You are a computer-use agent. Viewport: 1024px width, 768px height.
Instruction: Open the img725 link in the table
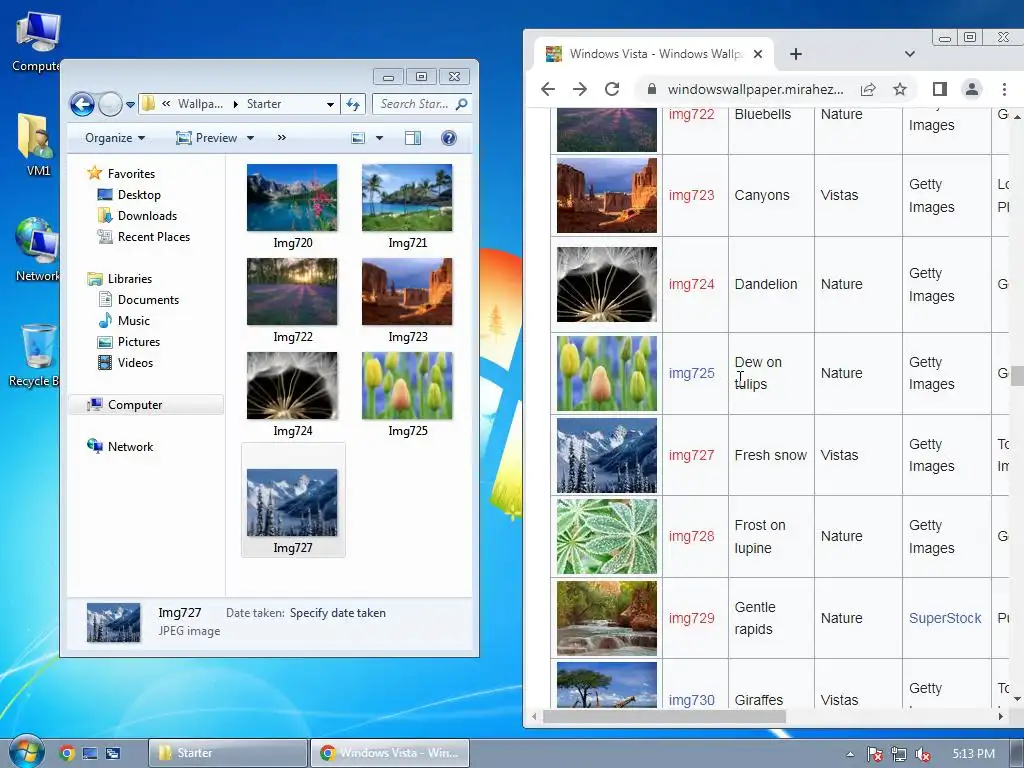692,373
